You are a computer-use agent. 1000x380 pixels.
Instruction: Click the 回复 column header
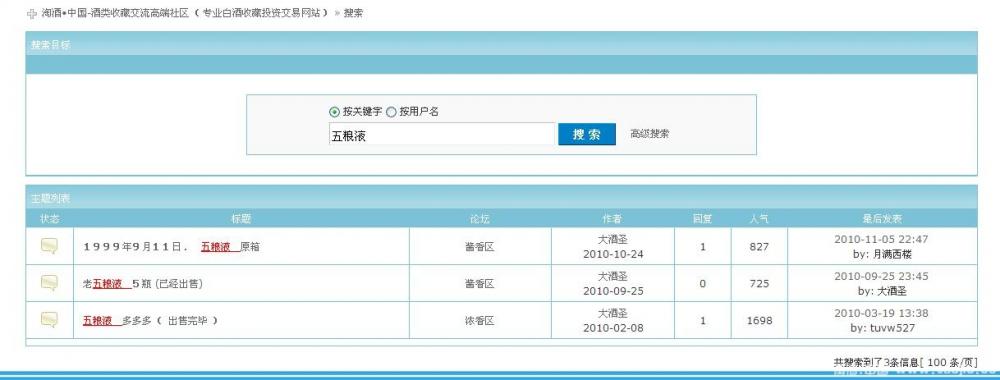702,219
